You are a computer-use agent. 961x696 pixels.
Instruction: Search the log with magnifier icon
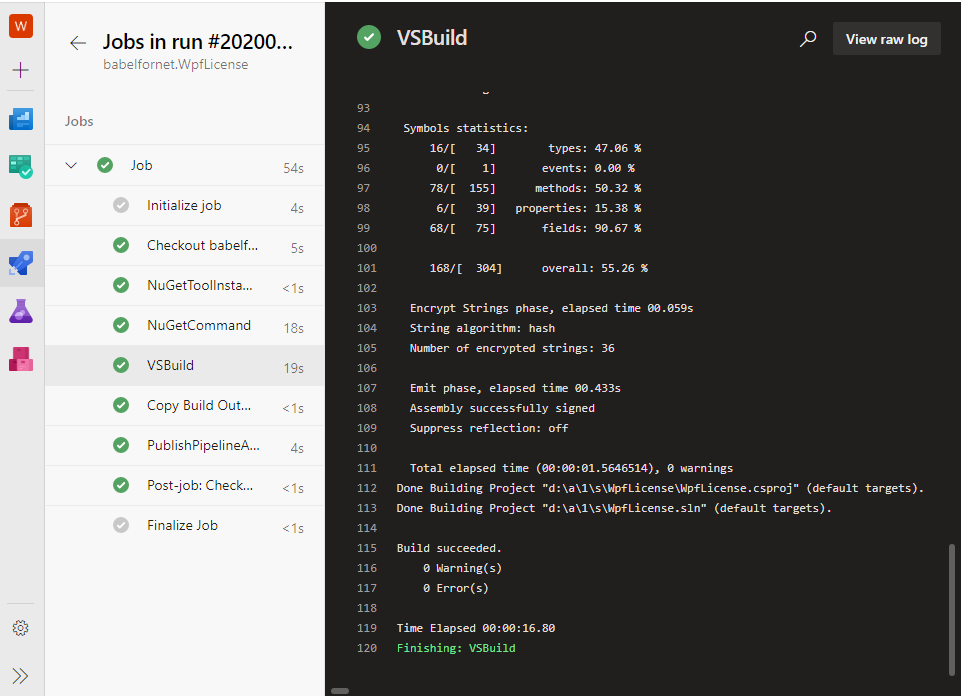click(x=808, y=39)
